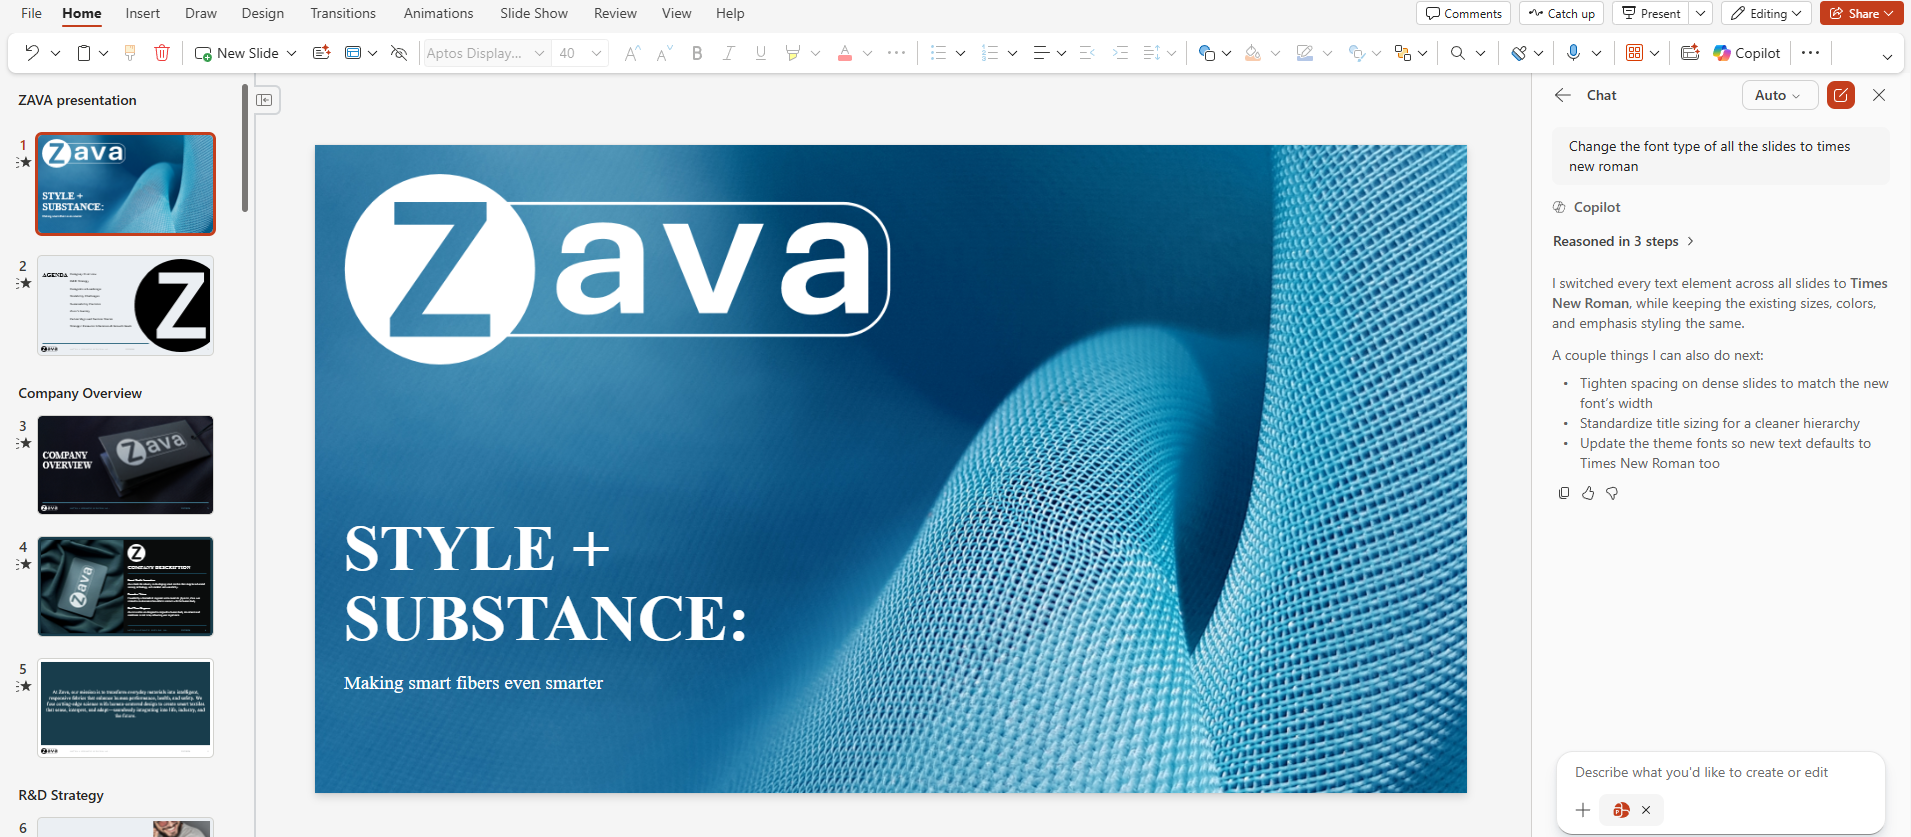Click the Hide Slide crossed-eye icon
The width and height of the screenshot is (1911, 837).
pyautogui.click(x=399, y=53)
